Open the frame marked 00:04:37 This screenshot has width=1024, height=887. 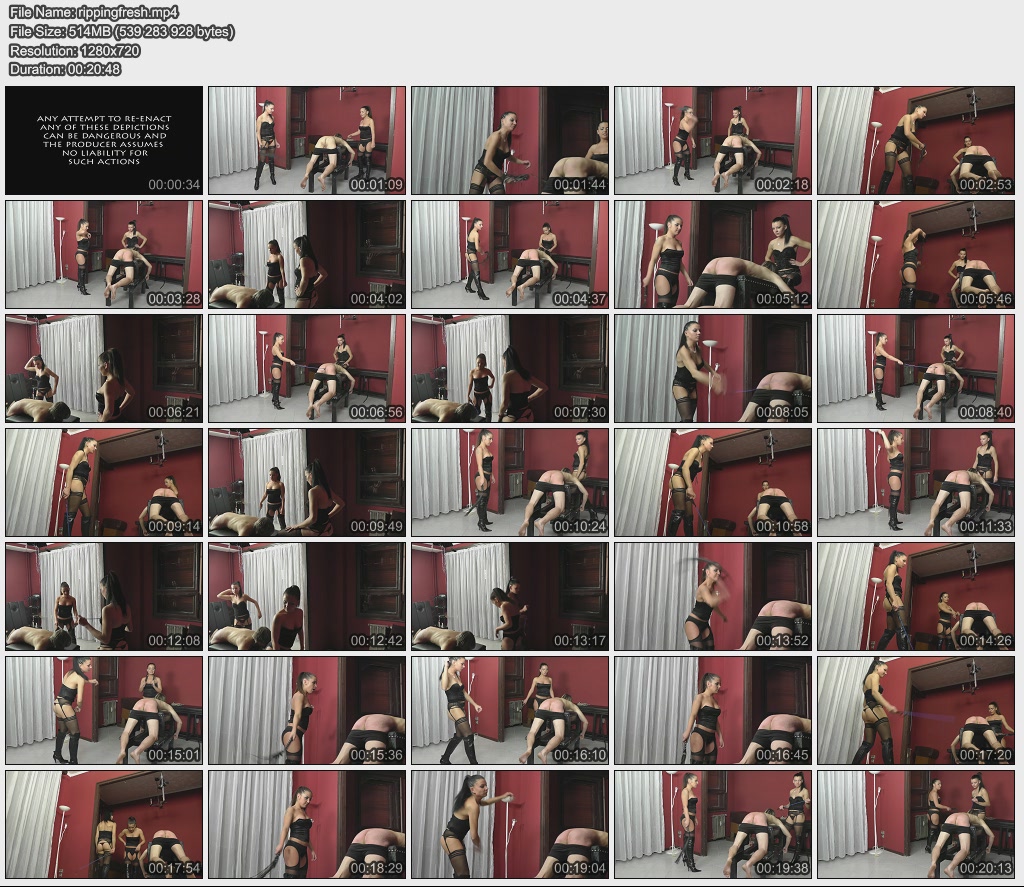(x=510, y=254)
